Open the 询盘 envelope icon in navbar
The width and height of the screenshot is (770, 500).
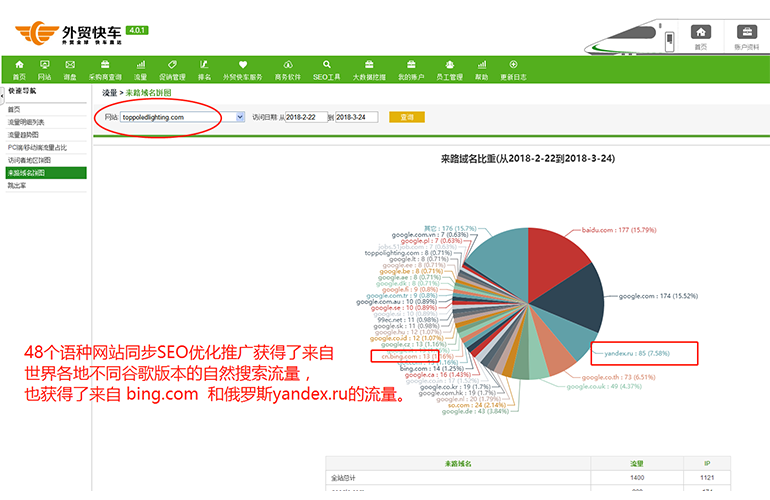coord(70,64)
